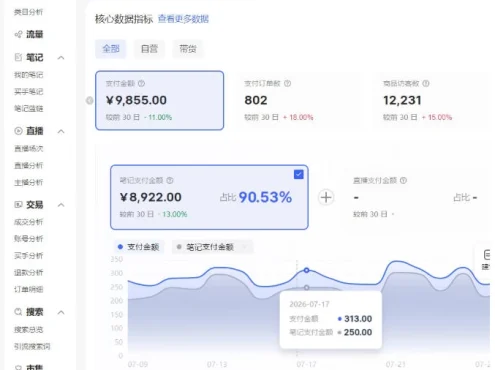Click the 90.53% share value
This screenshot has width=495, height=370.
(x=265, y=197)
